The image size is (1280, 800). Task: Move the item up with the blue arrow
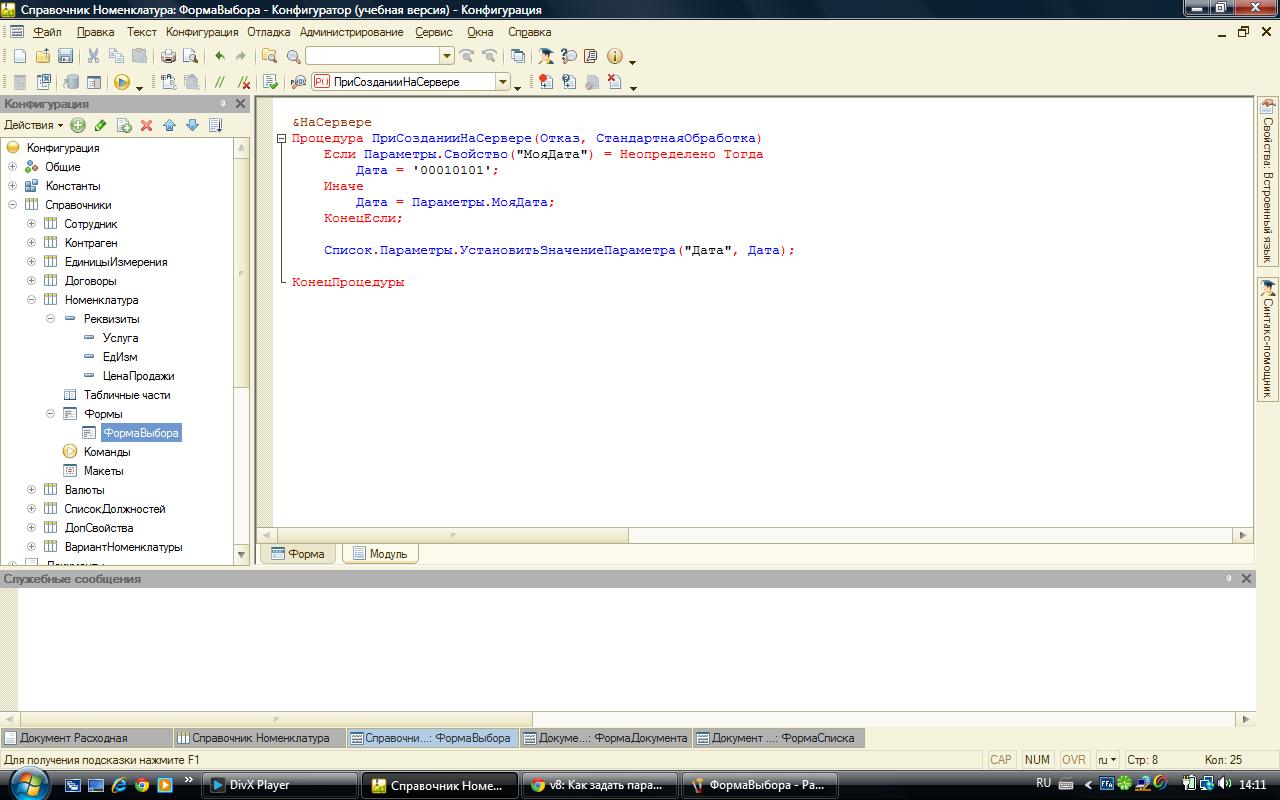169,125
